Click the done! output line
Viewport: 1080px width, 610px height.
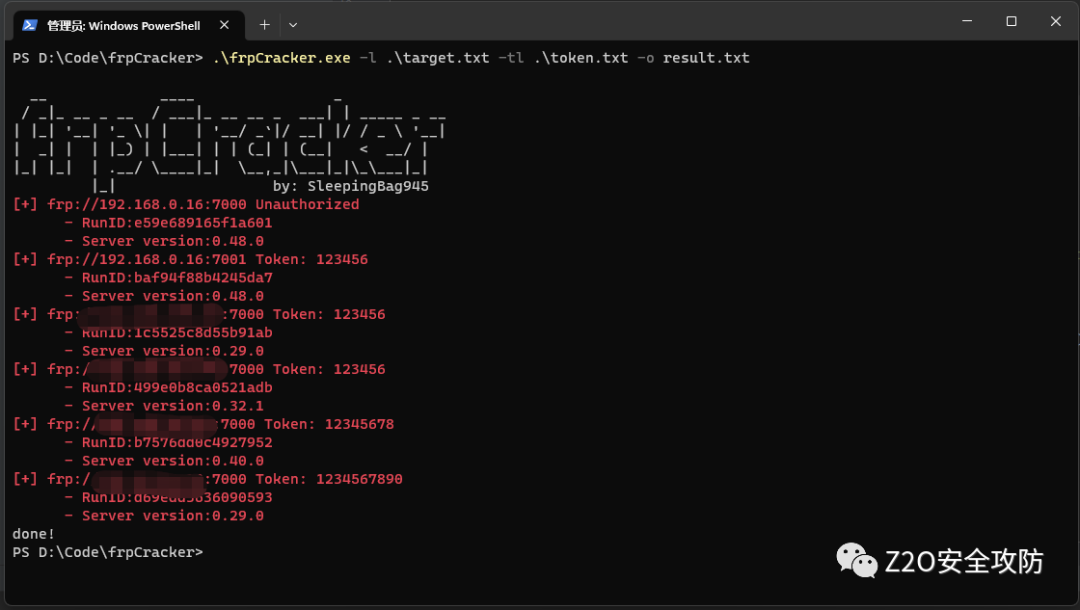click(x=33, y=534)
